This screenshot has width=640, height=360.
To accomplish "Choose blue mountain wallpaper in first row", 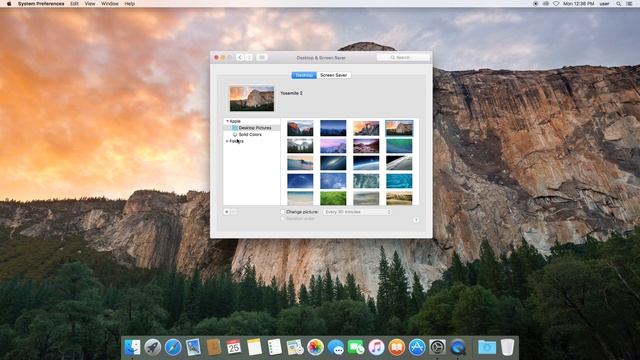I will [x=333, y=128].
